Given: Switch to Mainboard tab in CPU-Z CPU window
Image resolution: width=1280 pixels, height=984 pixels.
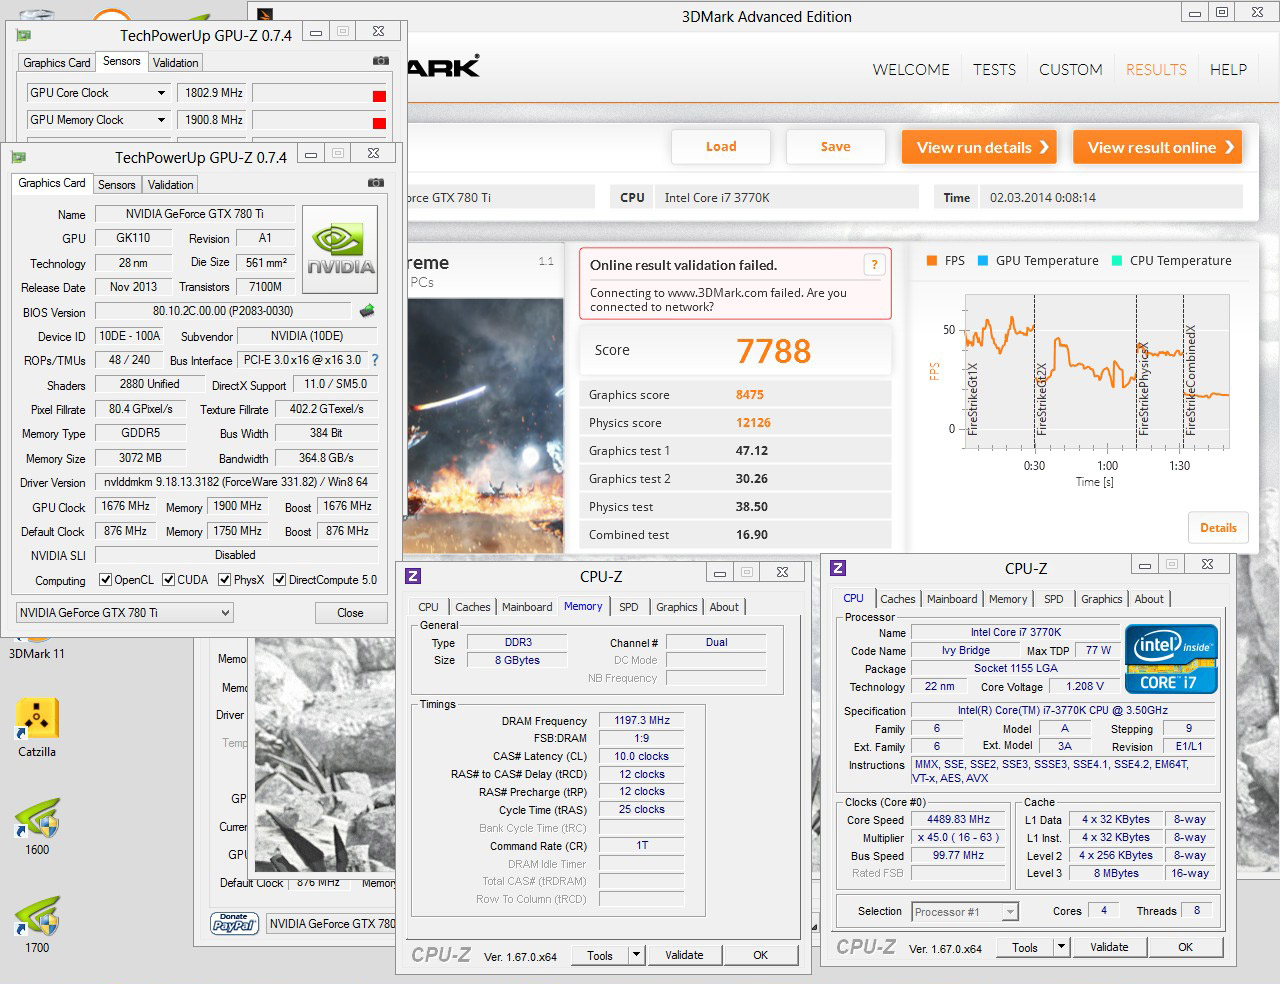Looking at the screenshot, I should point(952,599).
